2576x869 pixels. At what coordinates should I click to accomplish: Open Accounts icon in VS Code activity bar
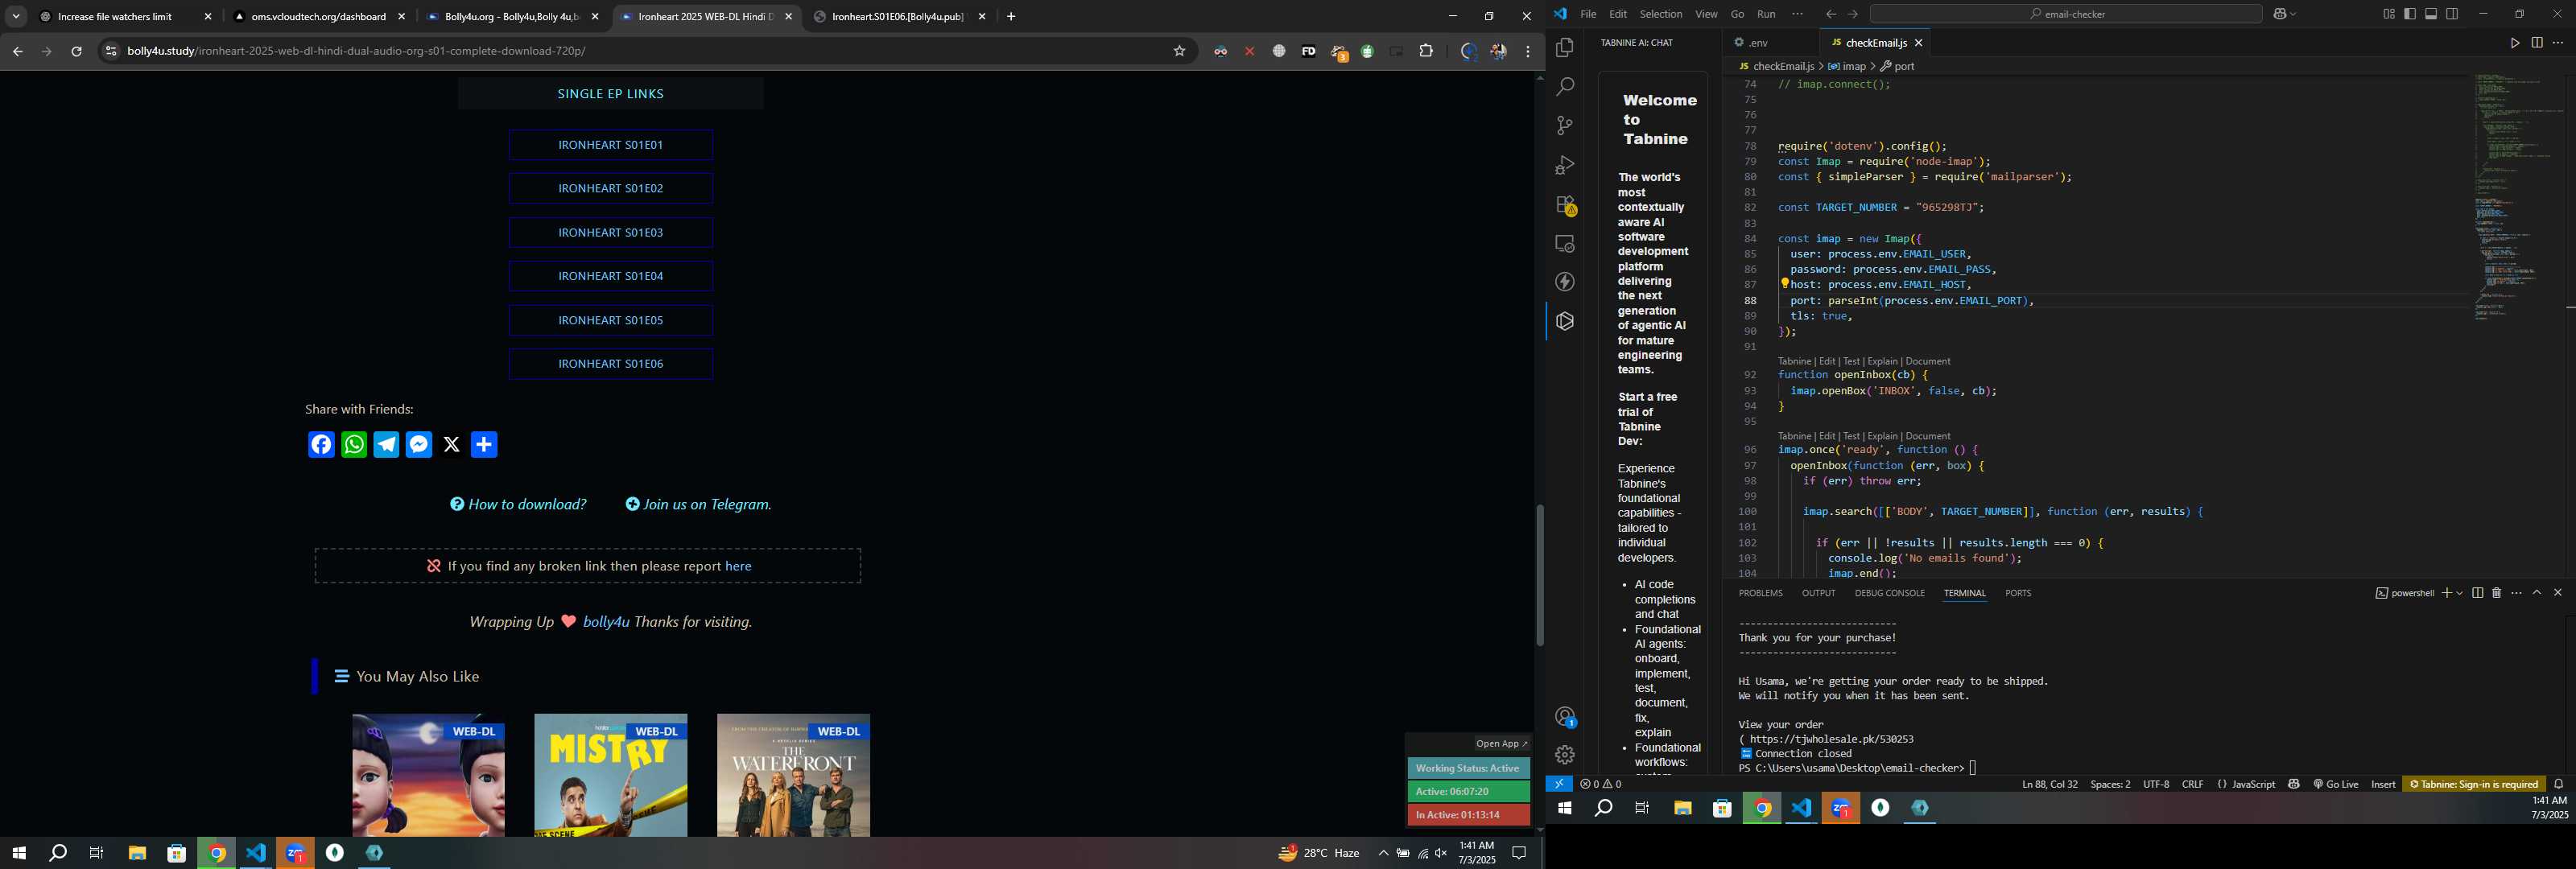click(1565, 716)
